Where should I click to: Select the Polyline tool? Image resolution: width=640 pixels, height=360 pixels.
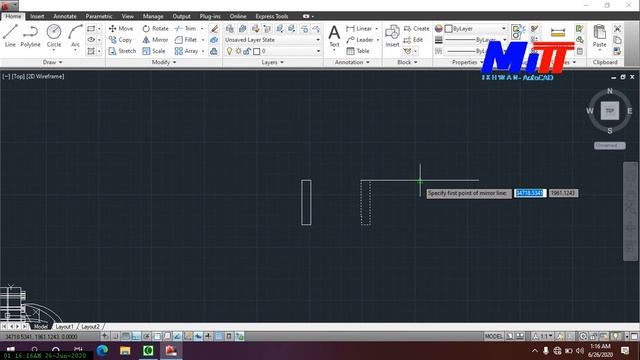30,36
